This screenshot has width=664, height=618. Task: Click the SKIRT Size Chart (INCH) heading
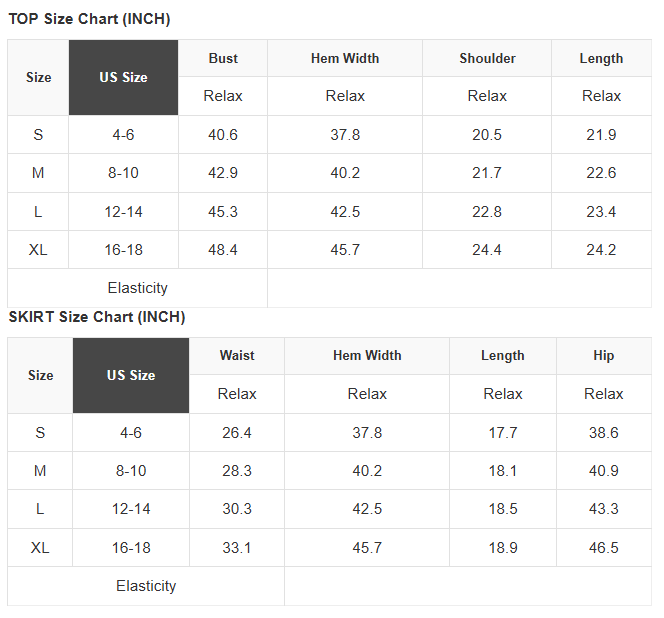tap(97, 317)
